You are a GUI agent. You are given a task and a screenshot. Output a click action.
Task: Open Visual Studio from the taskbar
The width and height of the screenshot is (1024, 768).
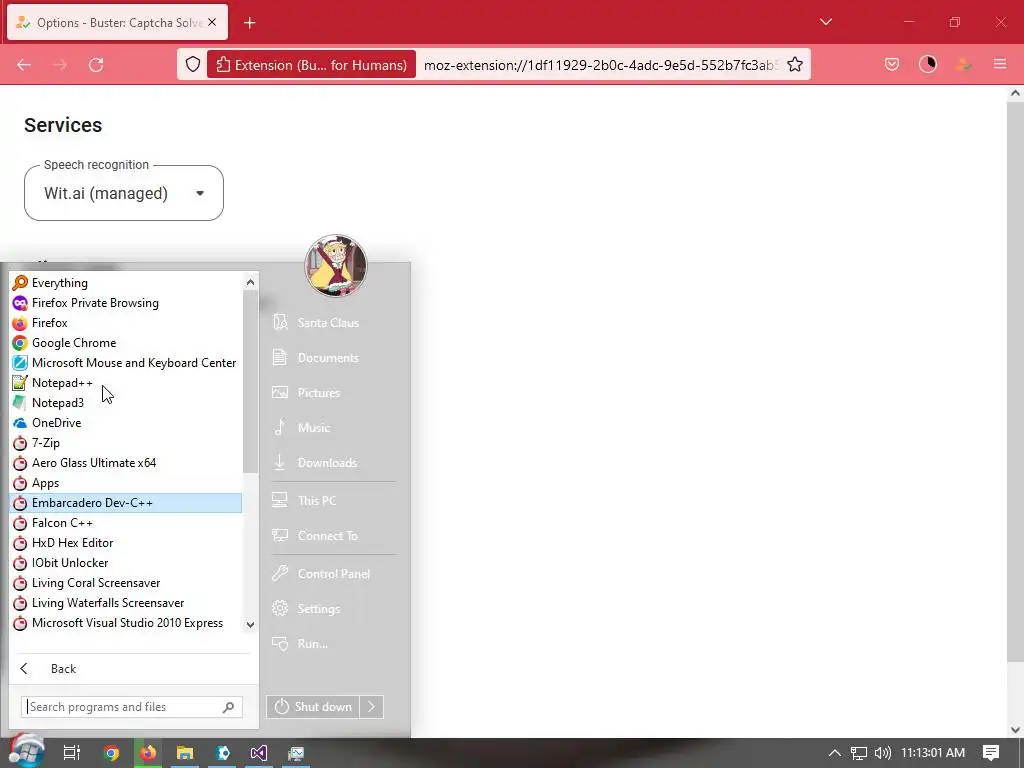tap(259, 753)
